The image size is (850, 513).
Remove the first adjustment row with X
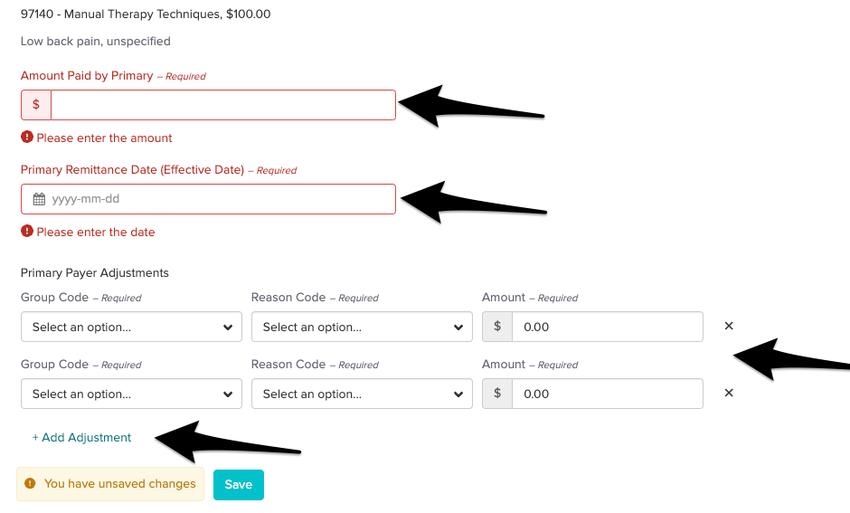(729, 325)
